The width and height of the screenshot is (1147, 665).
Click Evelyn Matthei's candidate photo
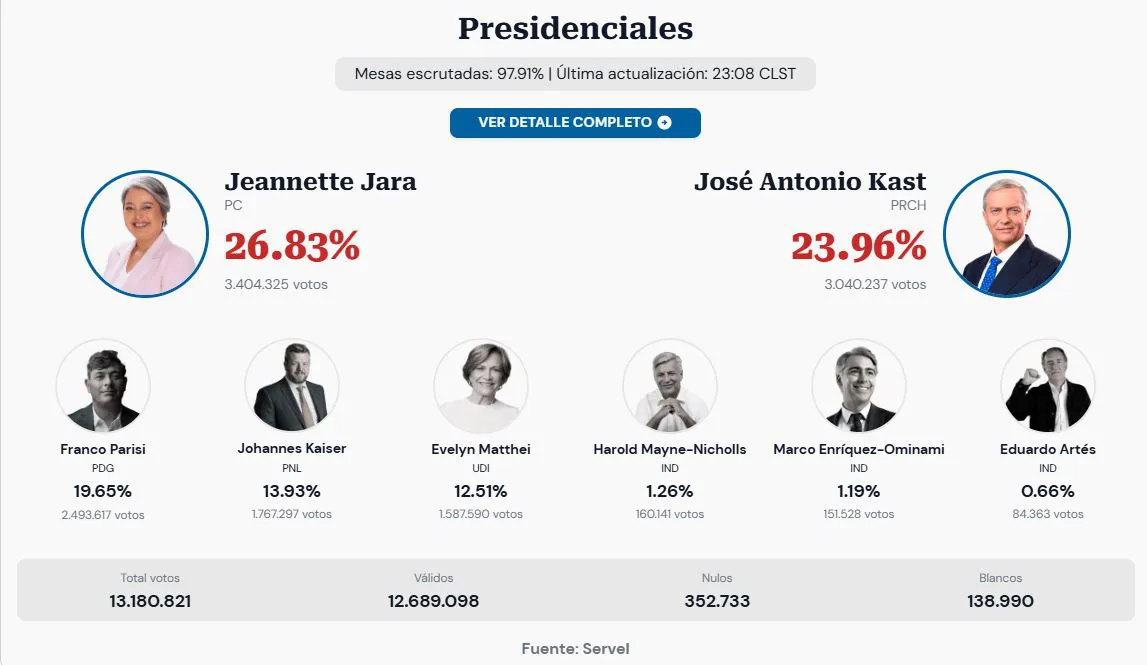click(x=480, y=386)
